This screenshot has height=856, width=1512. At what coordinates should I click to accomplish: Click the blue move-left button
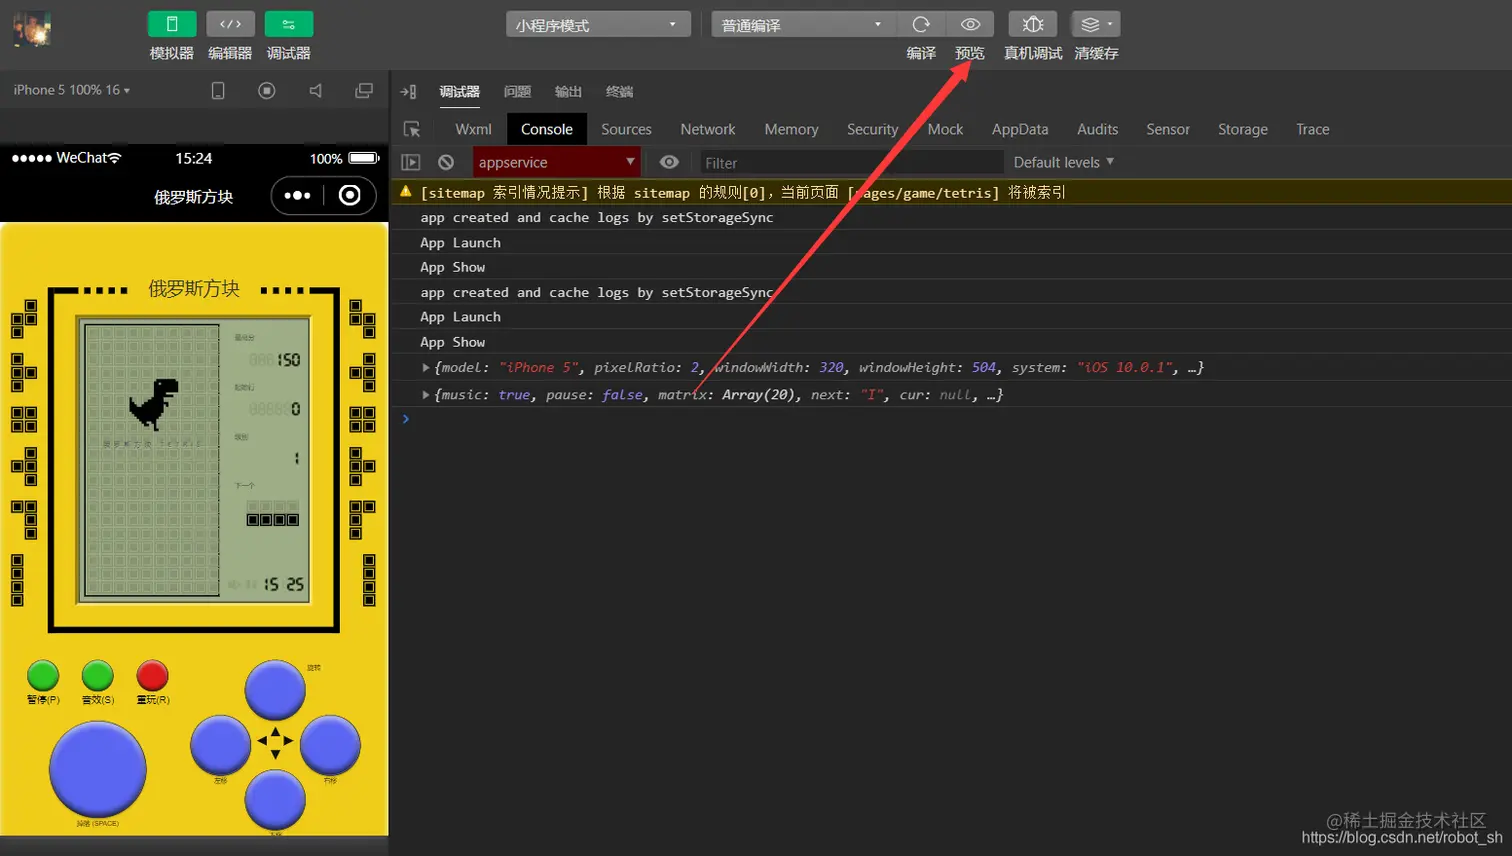click(220, 745)
